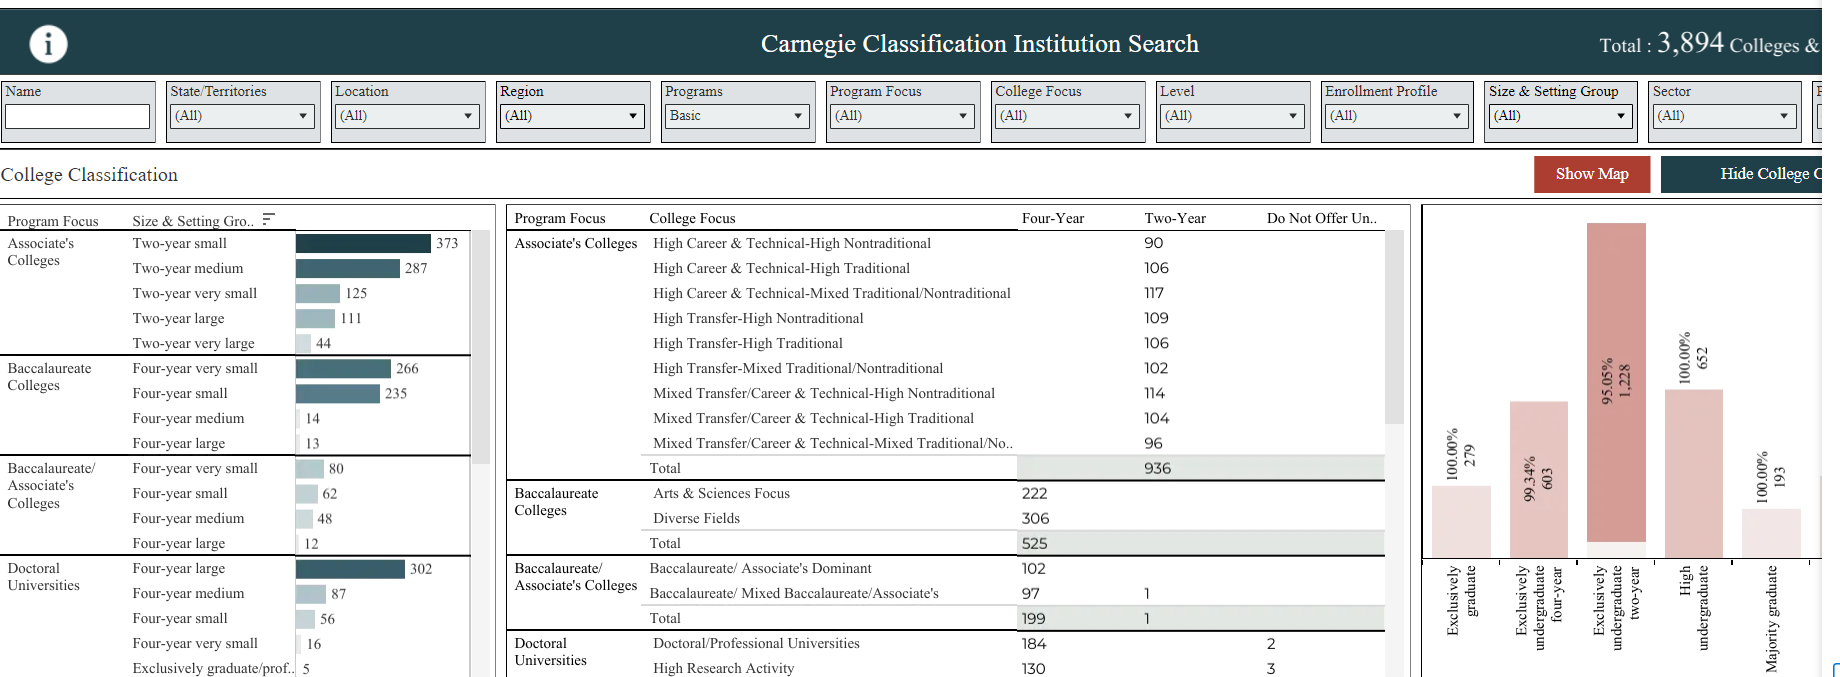Click the Four-Year column header
This screenshot has width=1840, height=677.
[1053, 218]
